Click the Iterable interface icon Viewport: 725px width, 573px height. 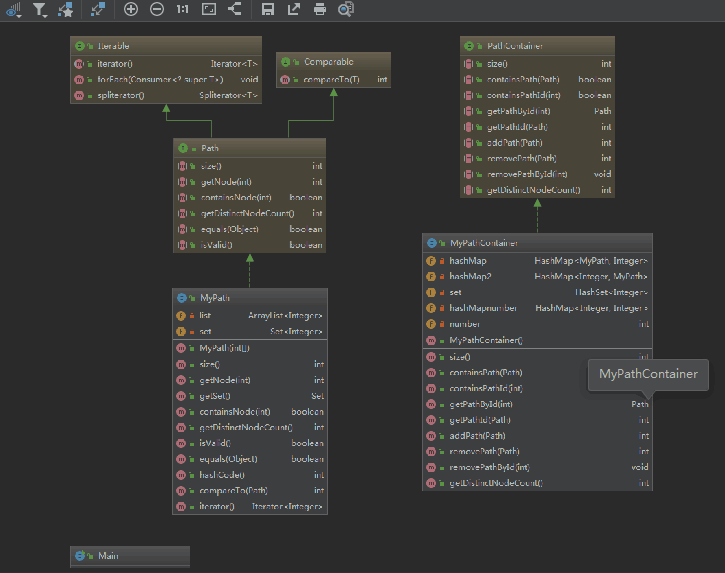coord(80,46)
